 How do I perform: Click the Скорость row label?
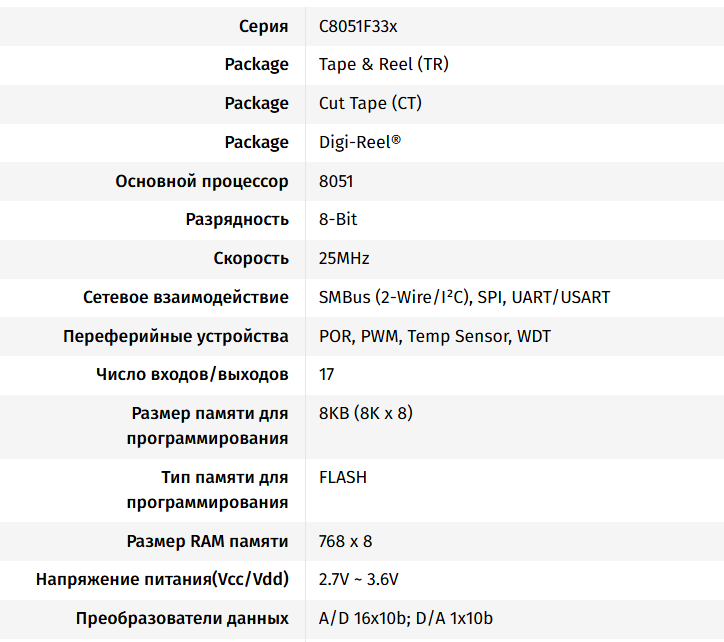pyautogui.click(x=251, y=259)
